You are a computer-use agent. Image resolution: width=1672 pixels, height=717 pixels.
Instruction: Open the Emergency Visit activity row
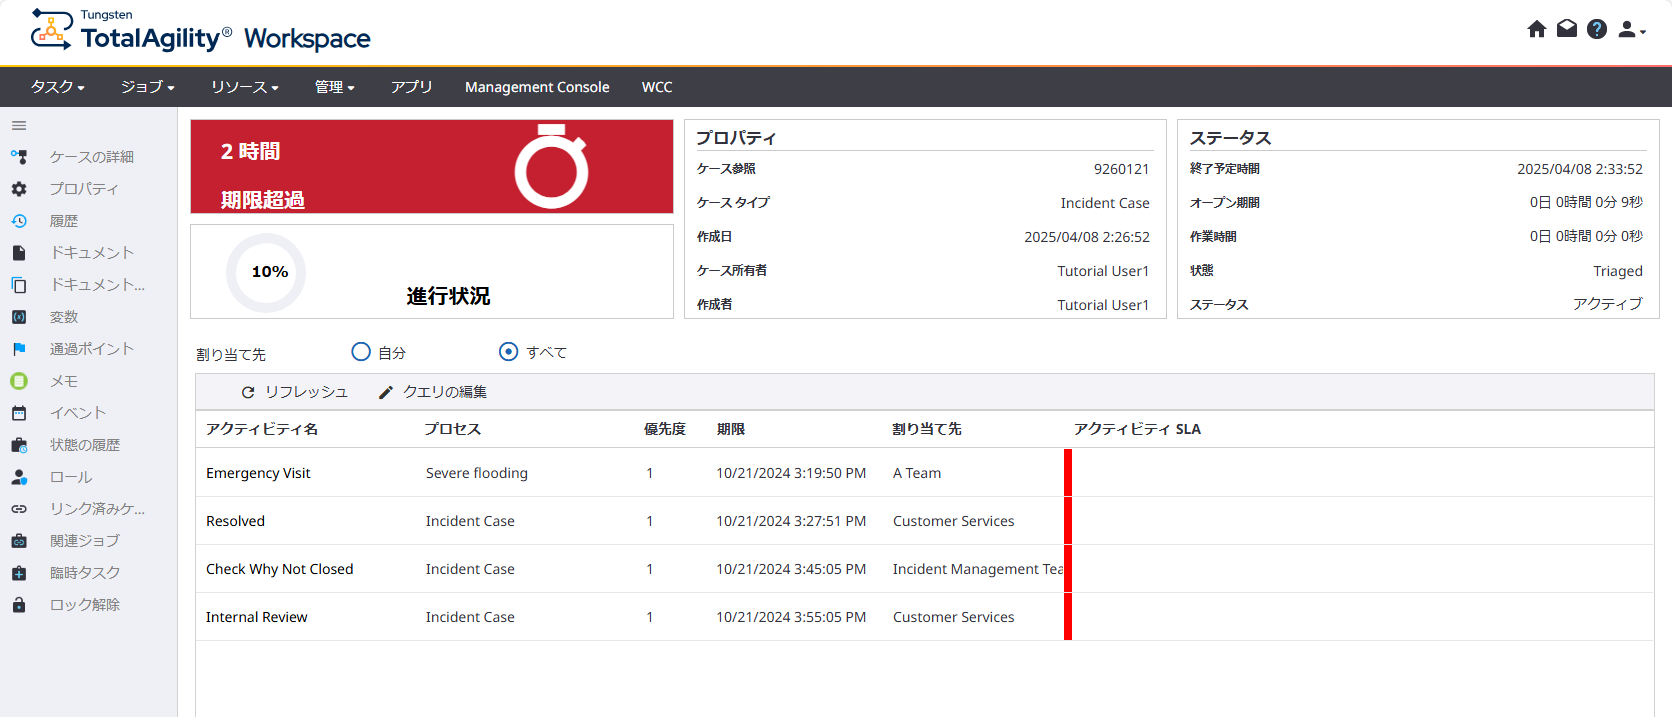(x=258, y=473)
